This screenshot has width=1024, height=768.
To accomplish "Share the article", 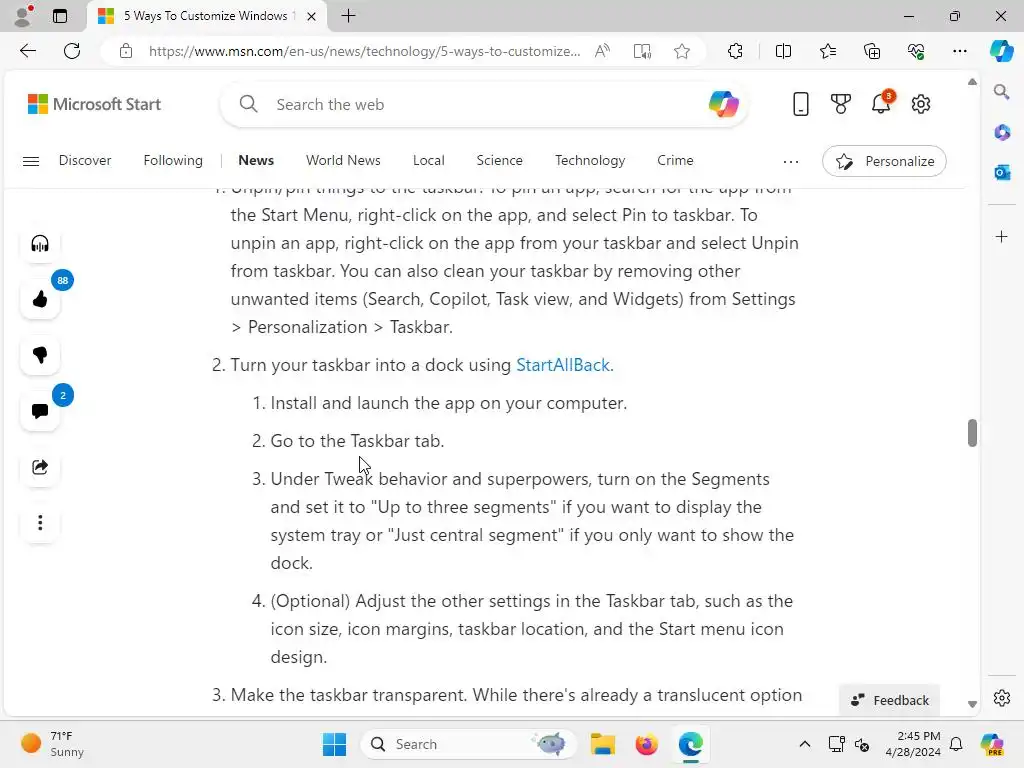I will [40, 467].
